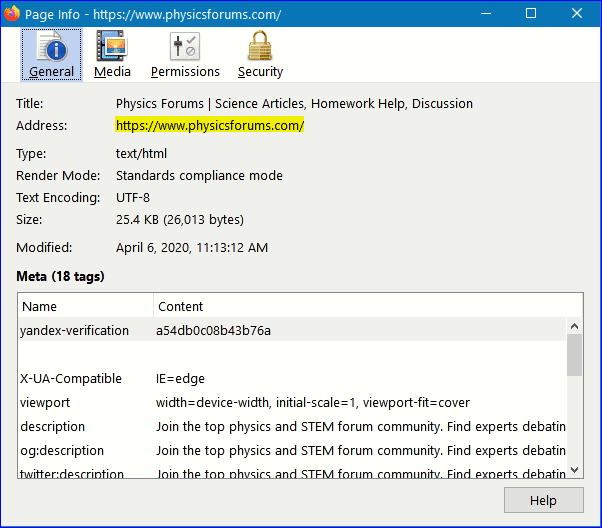Maximize the Page Info window
This screenshot has width=602, height=528.
coord(530,14)
